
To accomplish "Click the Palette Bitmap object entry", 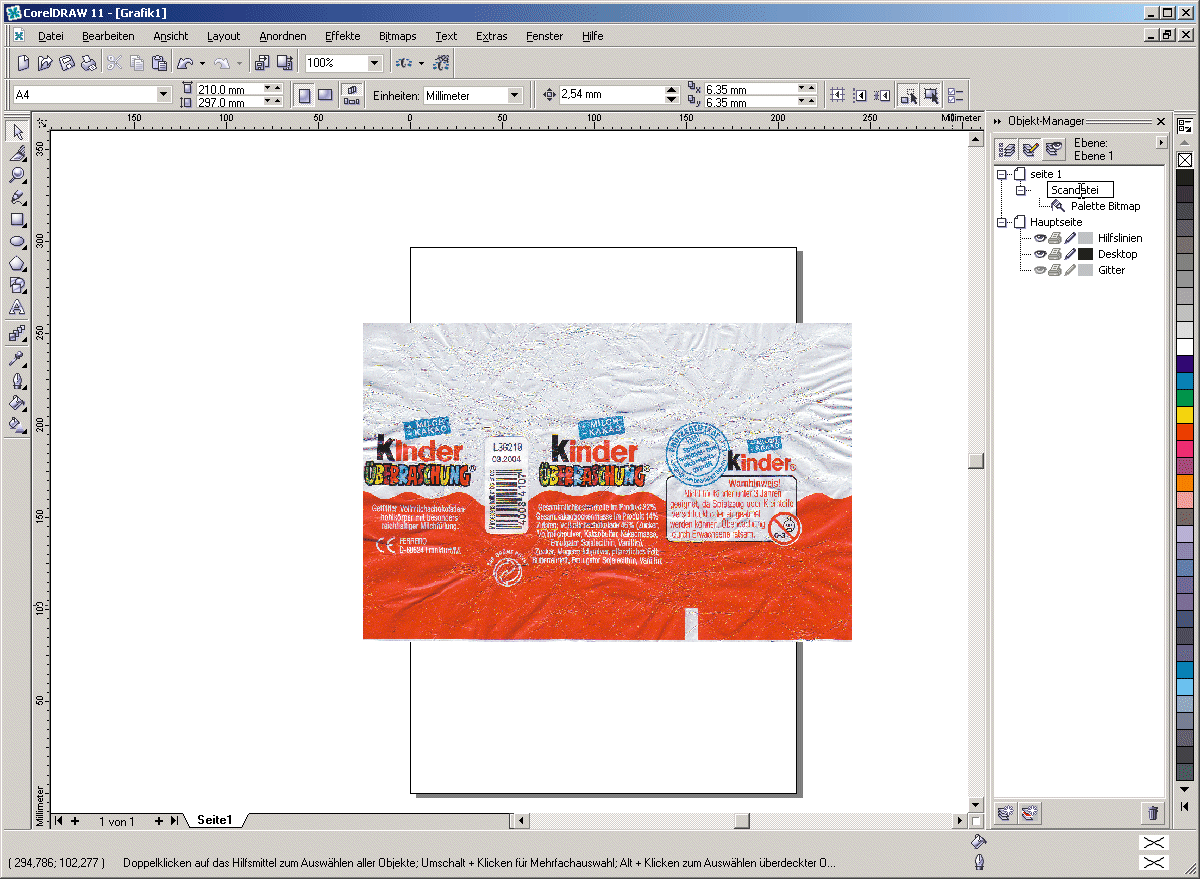I will click(1105, 206).
